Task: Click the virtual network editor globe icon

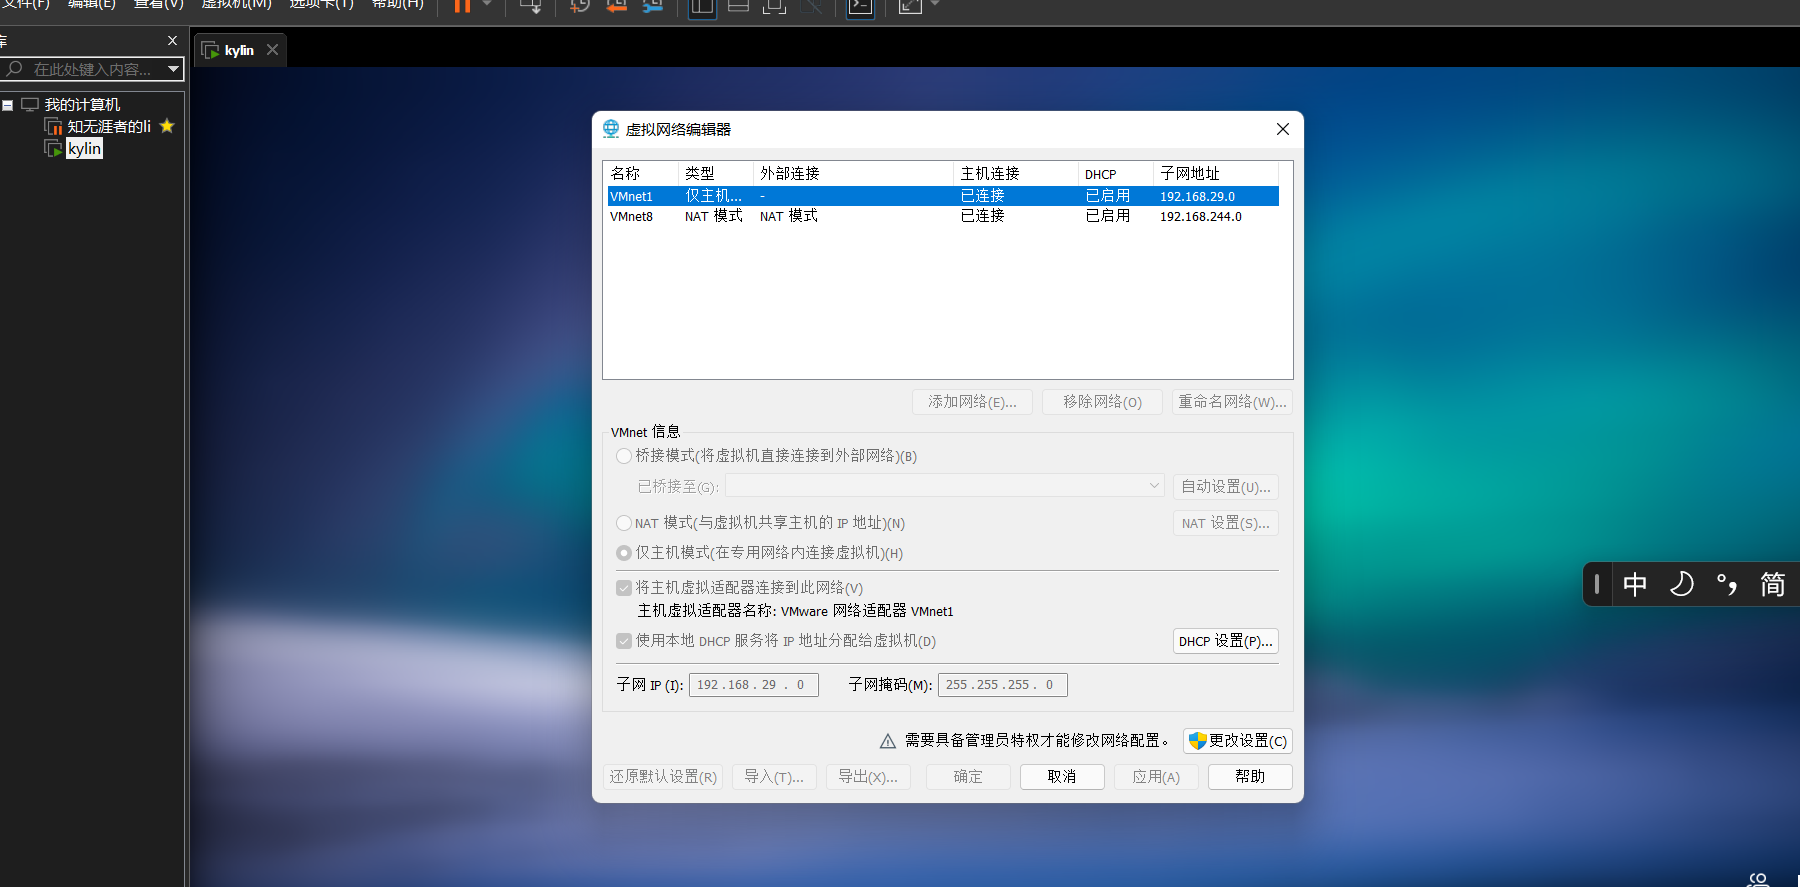Action: [x=611, y=129]
